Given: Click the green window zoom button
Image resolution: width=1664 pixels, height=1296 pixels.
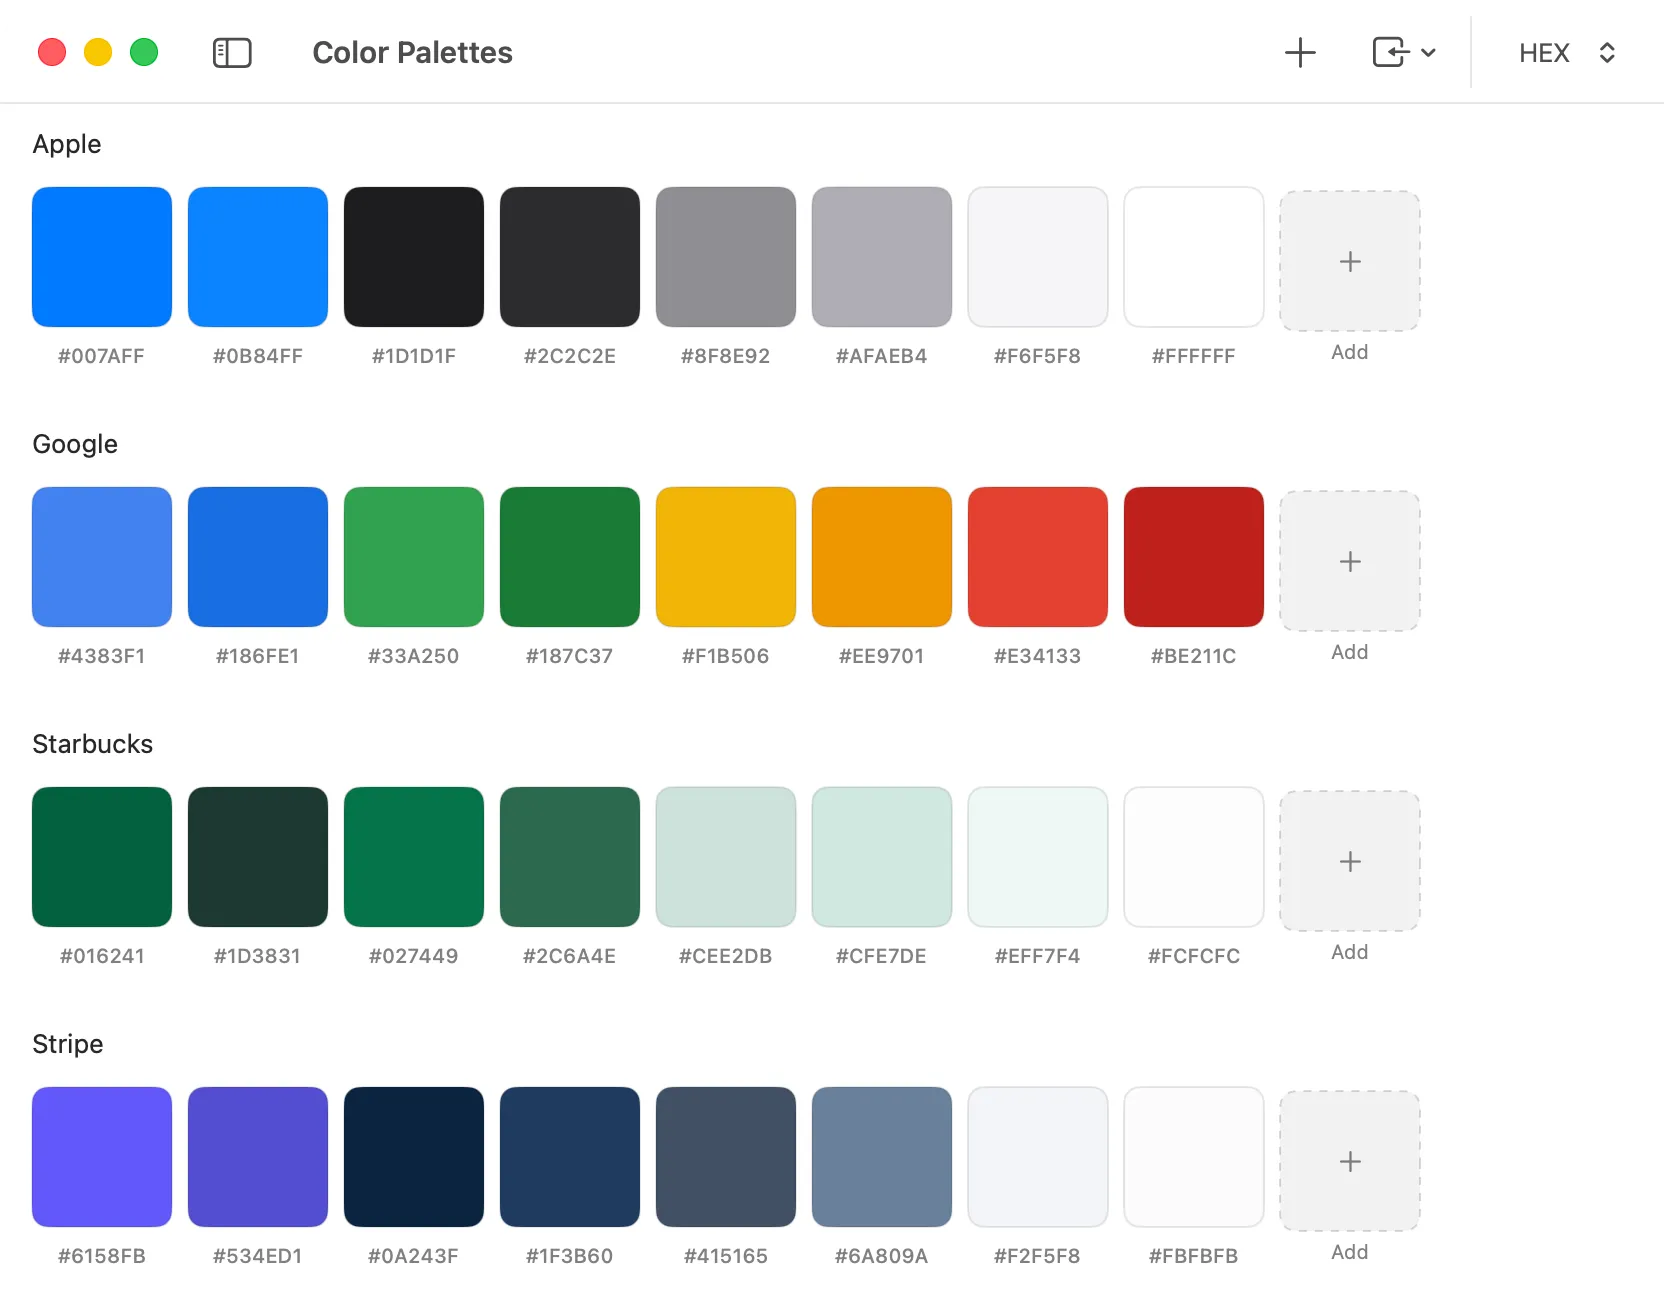Looking at the screenshot, I should click(x=144, y=52).
